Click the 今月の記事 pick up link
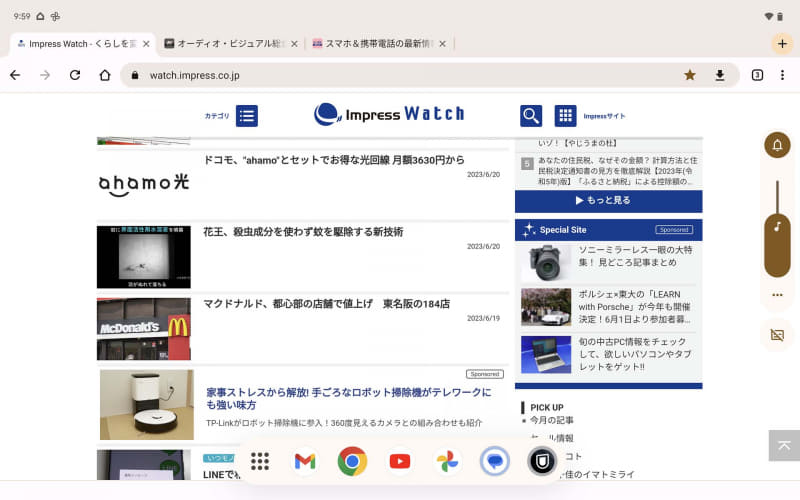Viewport: 800px width, 500px height. coord(552,420)
